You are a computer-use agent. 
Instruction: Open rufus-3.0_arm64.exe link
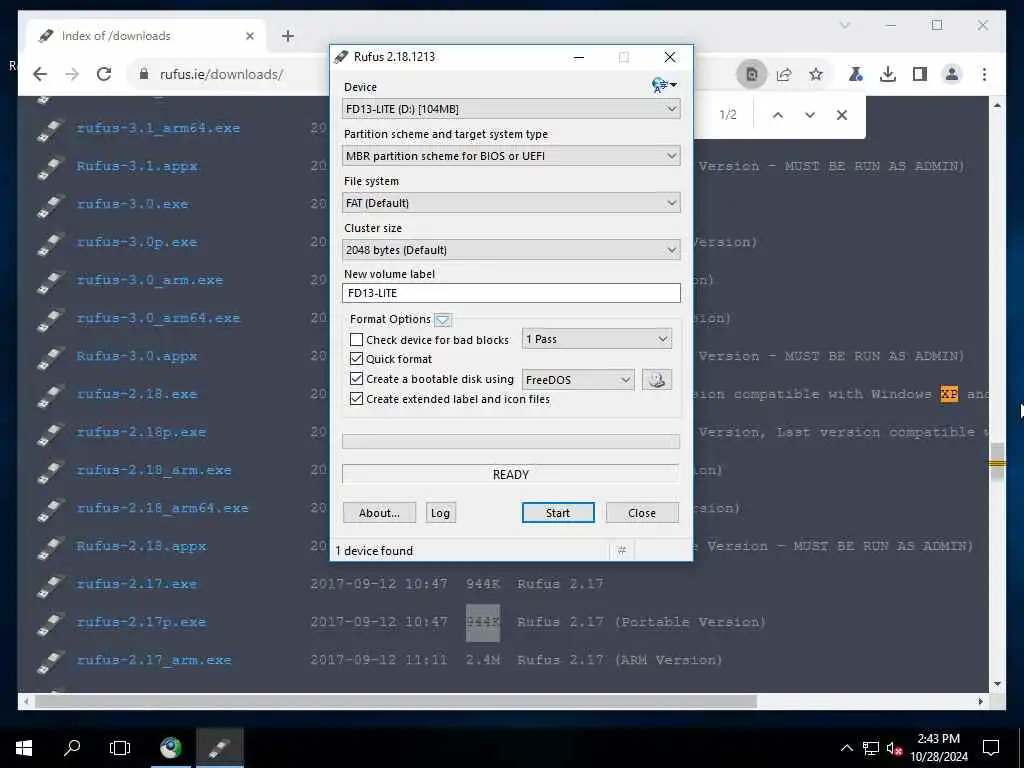point(159,318)
